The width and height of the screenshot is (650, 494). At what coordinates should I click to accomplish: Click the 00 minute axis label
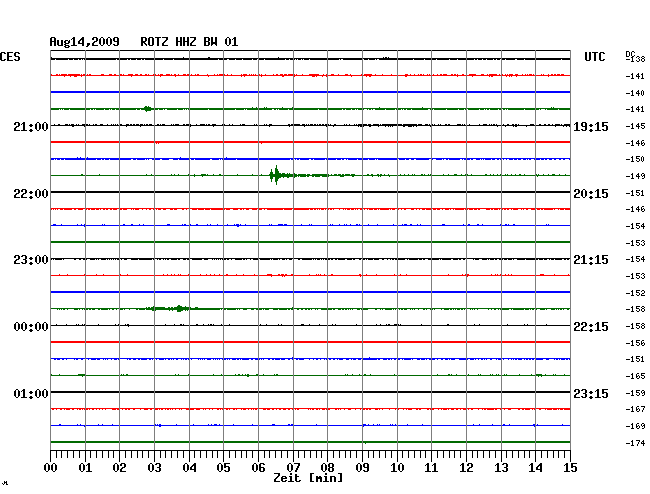click(51, 468)
